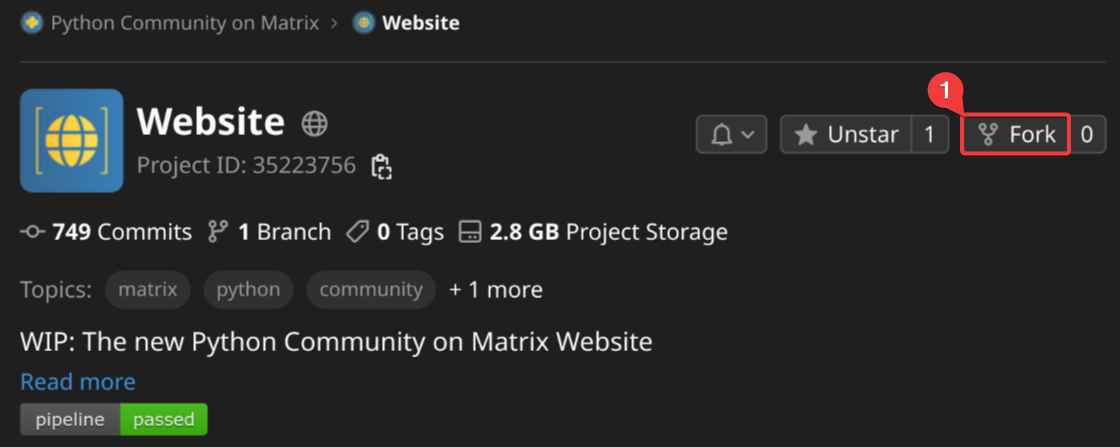Open the 0 Tags page
Image resolution: width=1120 pixels, height=447 pixels.
(394, 233)
